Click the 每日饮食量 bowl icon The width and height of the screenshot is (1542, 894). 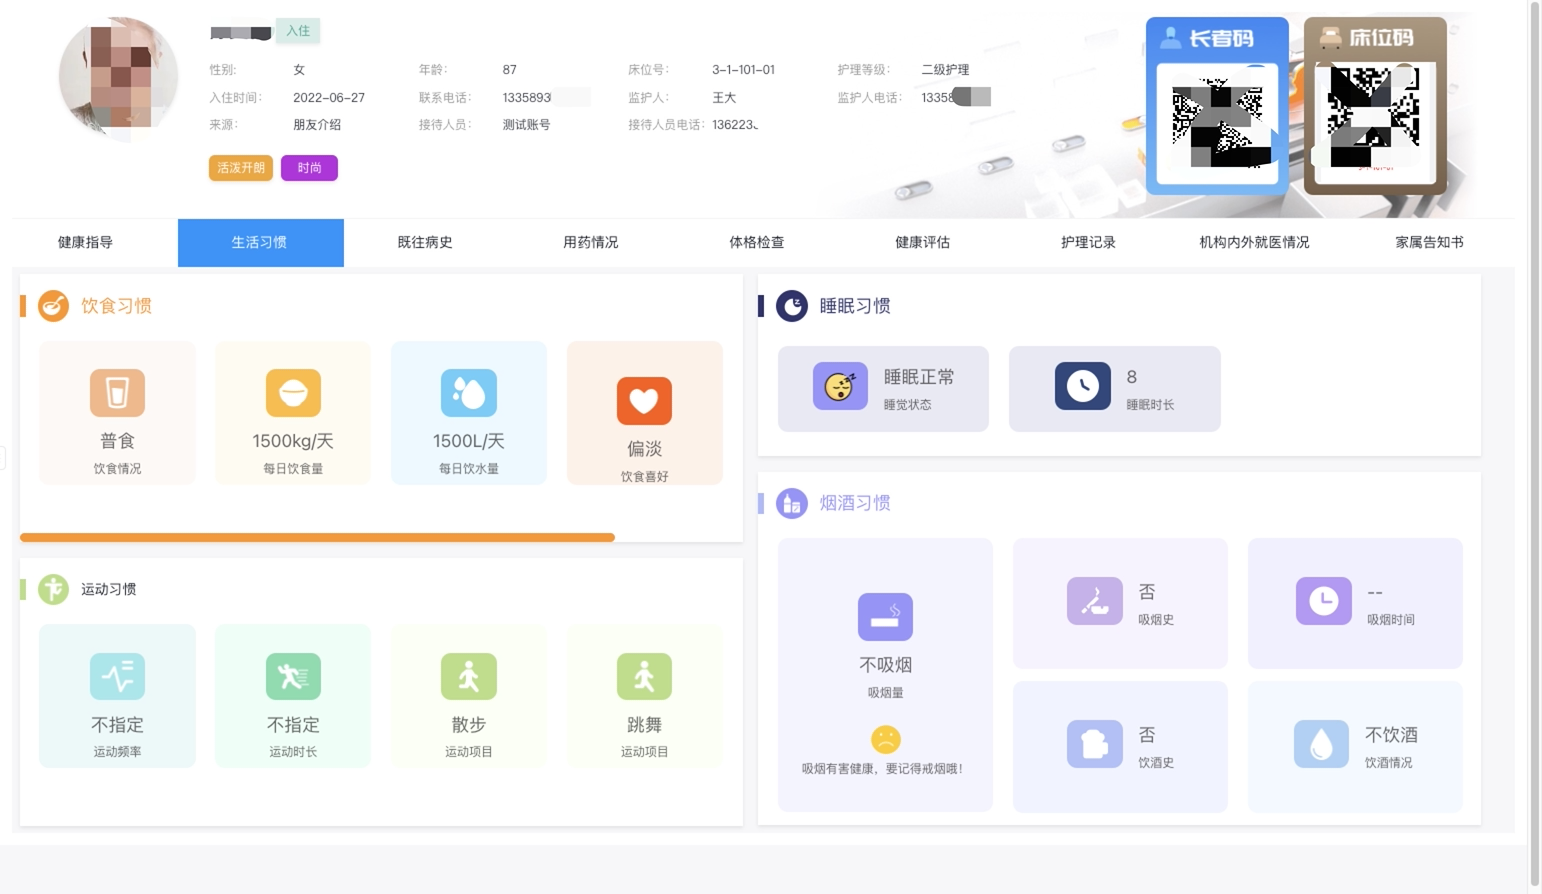(x=293, y=393)
